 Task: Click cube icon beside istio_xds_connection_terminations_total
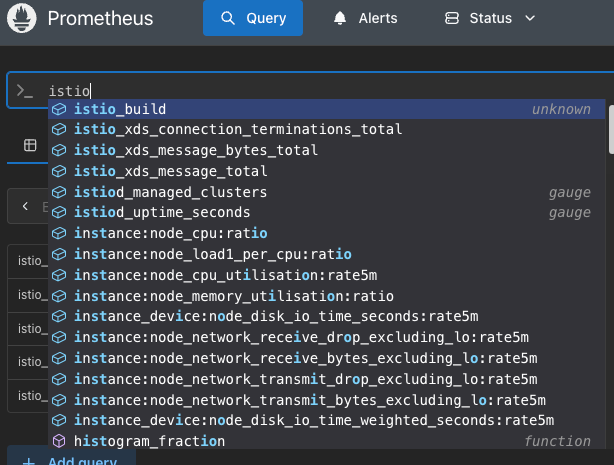tap(59, 129)
